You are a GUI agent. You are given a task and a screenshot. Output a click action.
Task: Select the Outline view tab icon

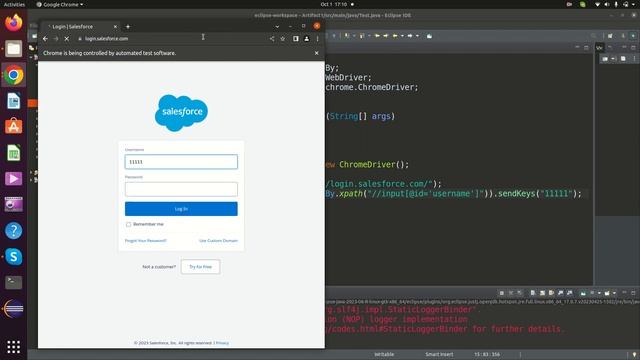(x=599, y=48)
